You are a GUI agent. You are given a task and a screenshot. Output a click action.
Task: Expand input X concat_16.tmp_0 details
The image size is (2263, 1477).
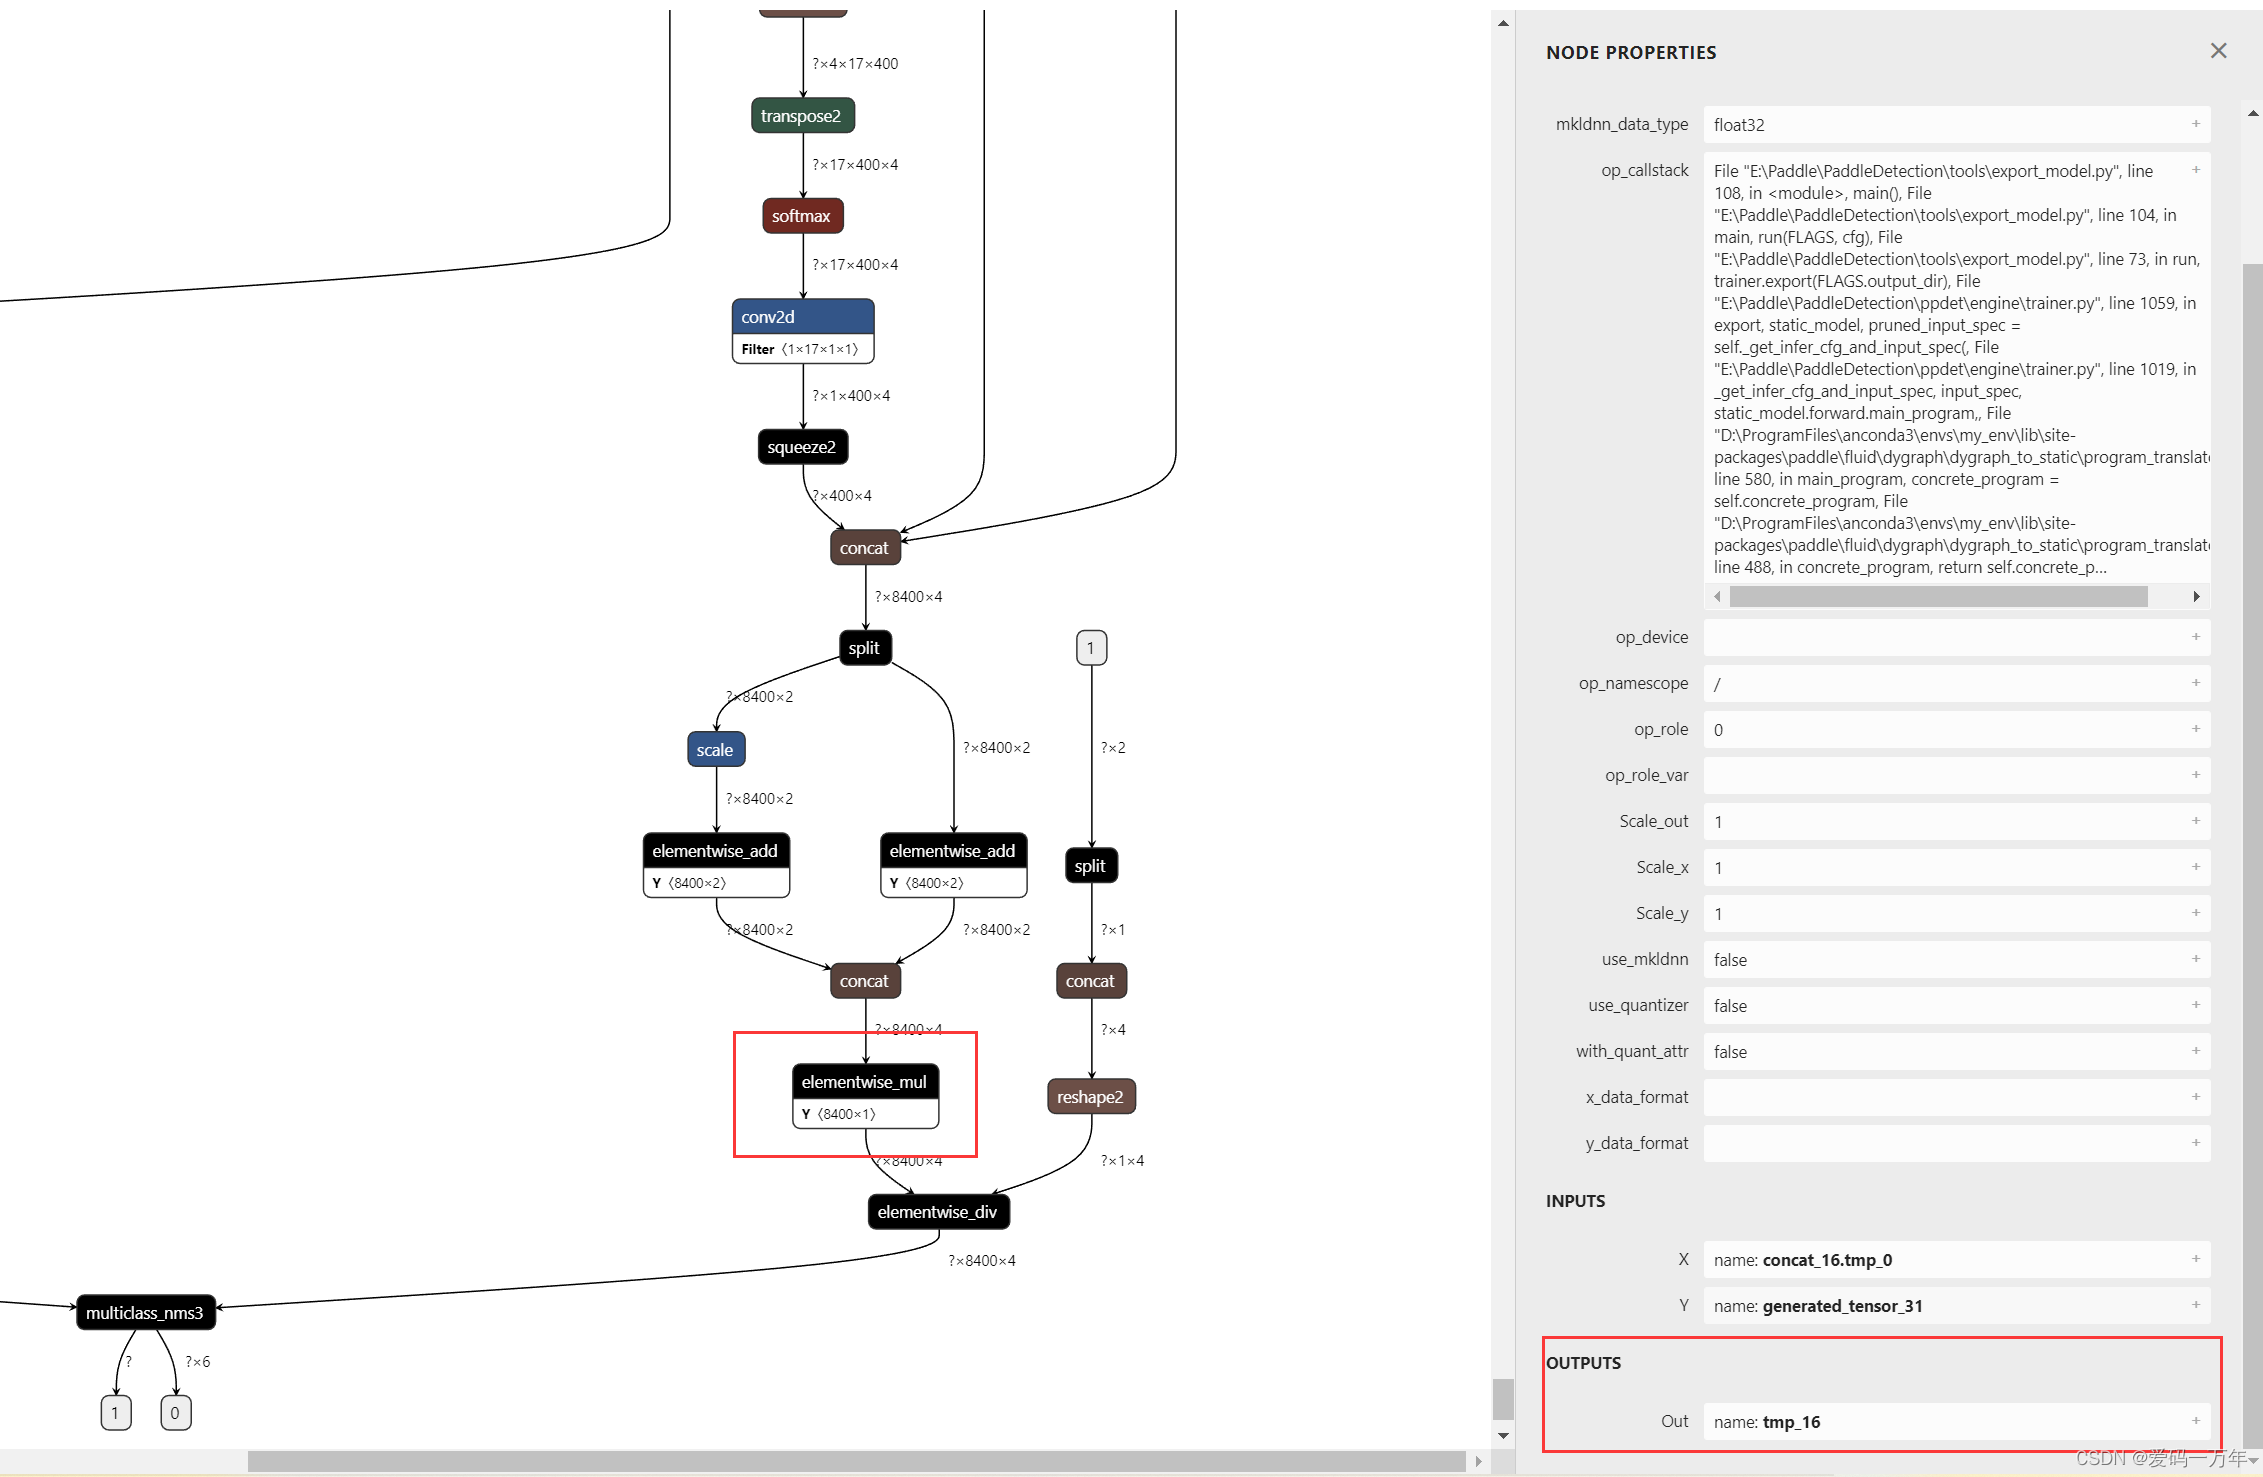(2196, 1259)
